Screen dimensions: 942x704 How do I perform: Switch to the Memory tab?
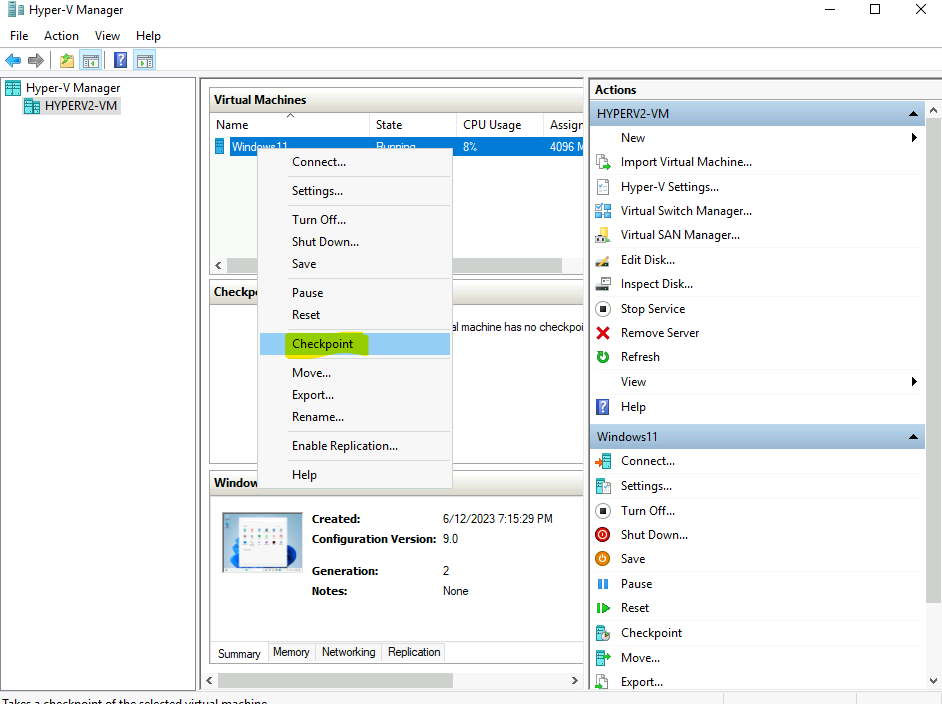[x=291, y=652]
